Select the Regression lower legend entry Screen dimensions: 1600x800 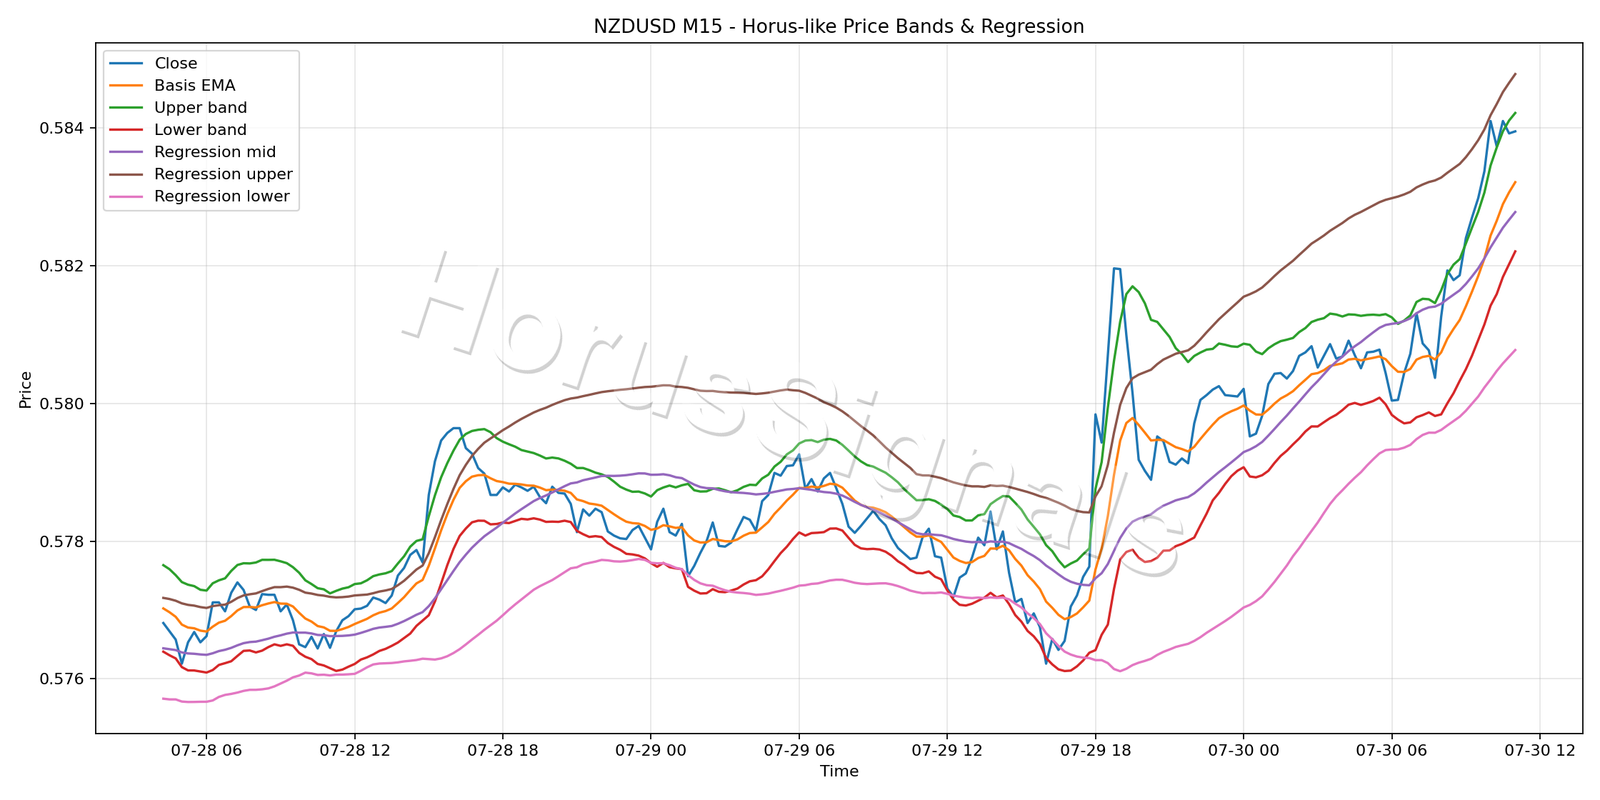199,196
